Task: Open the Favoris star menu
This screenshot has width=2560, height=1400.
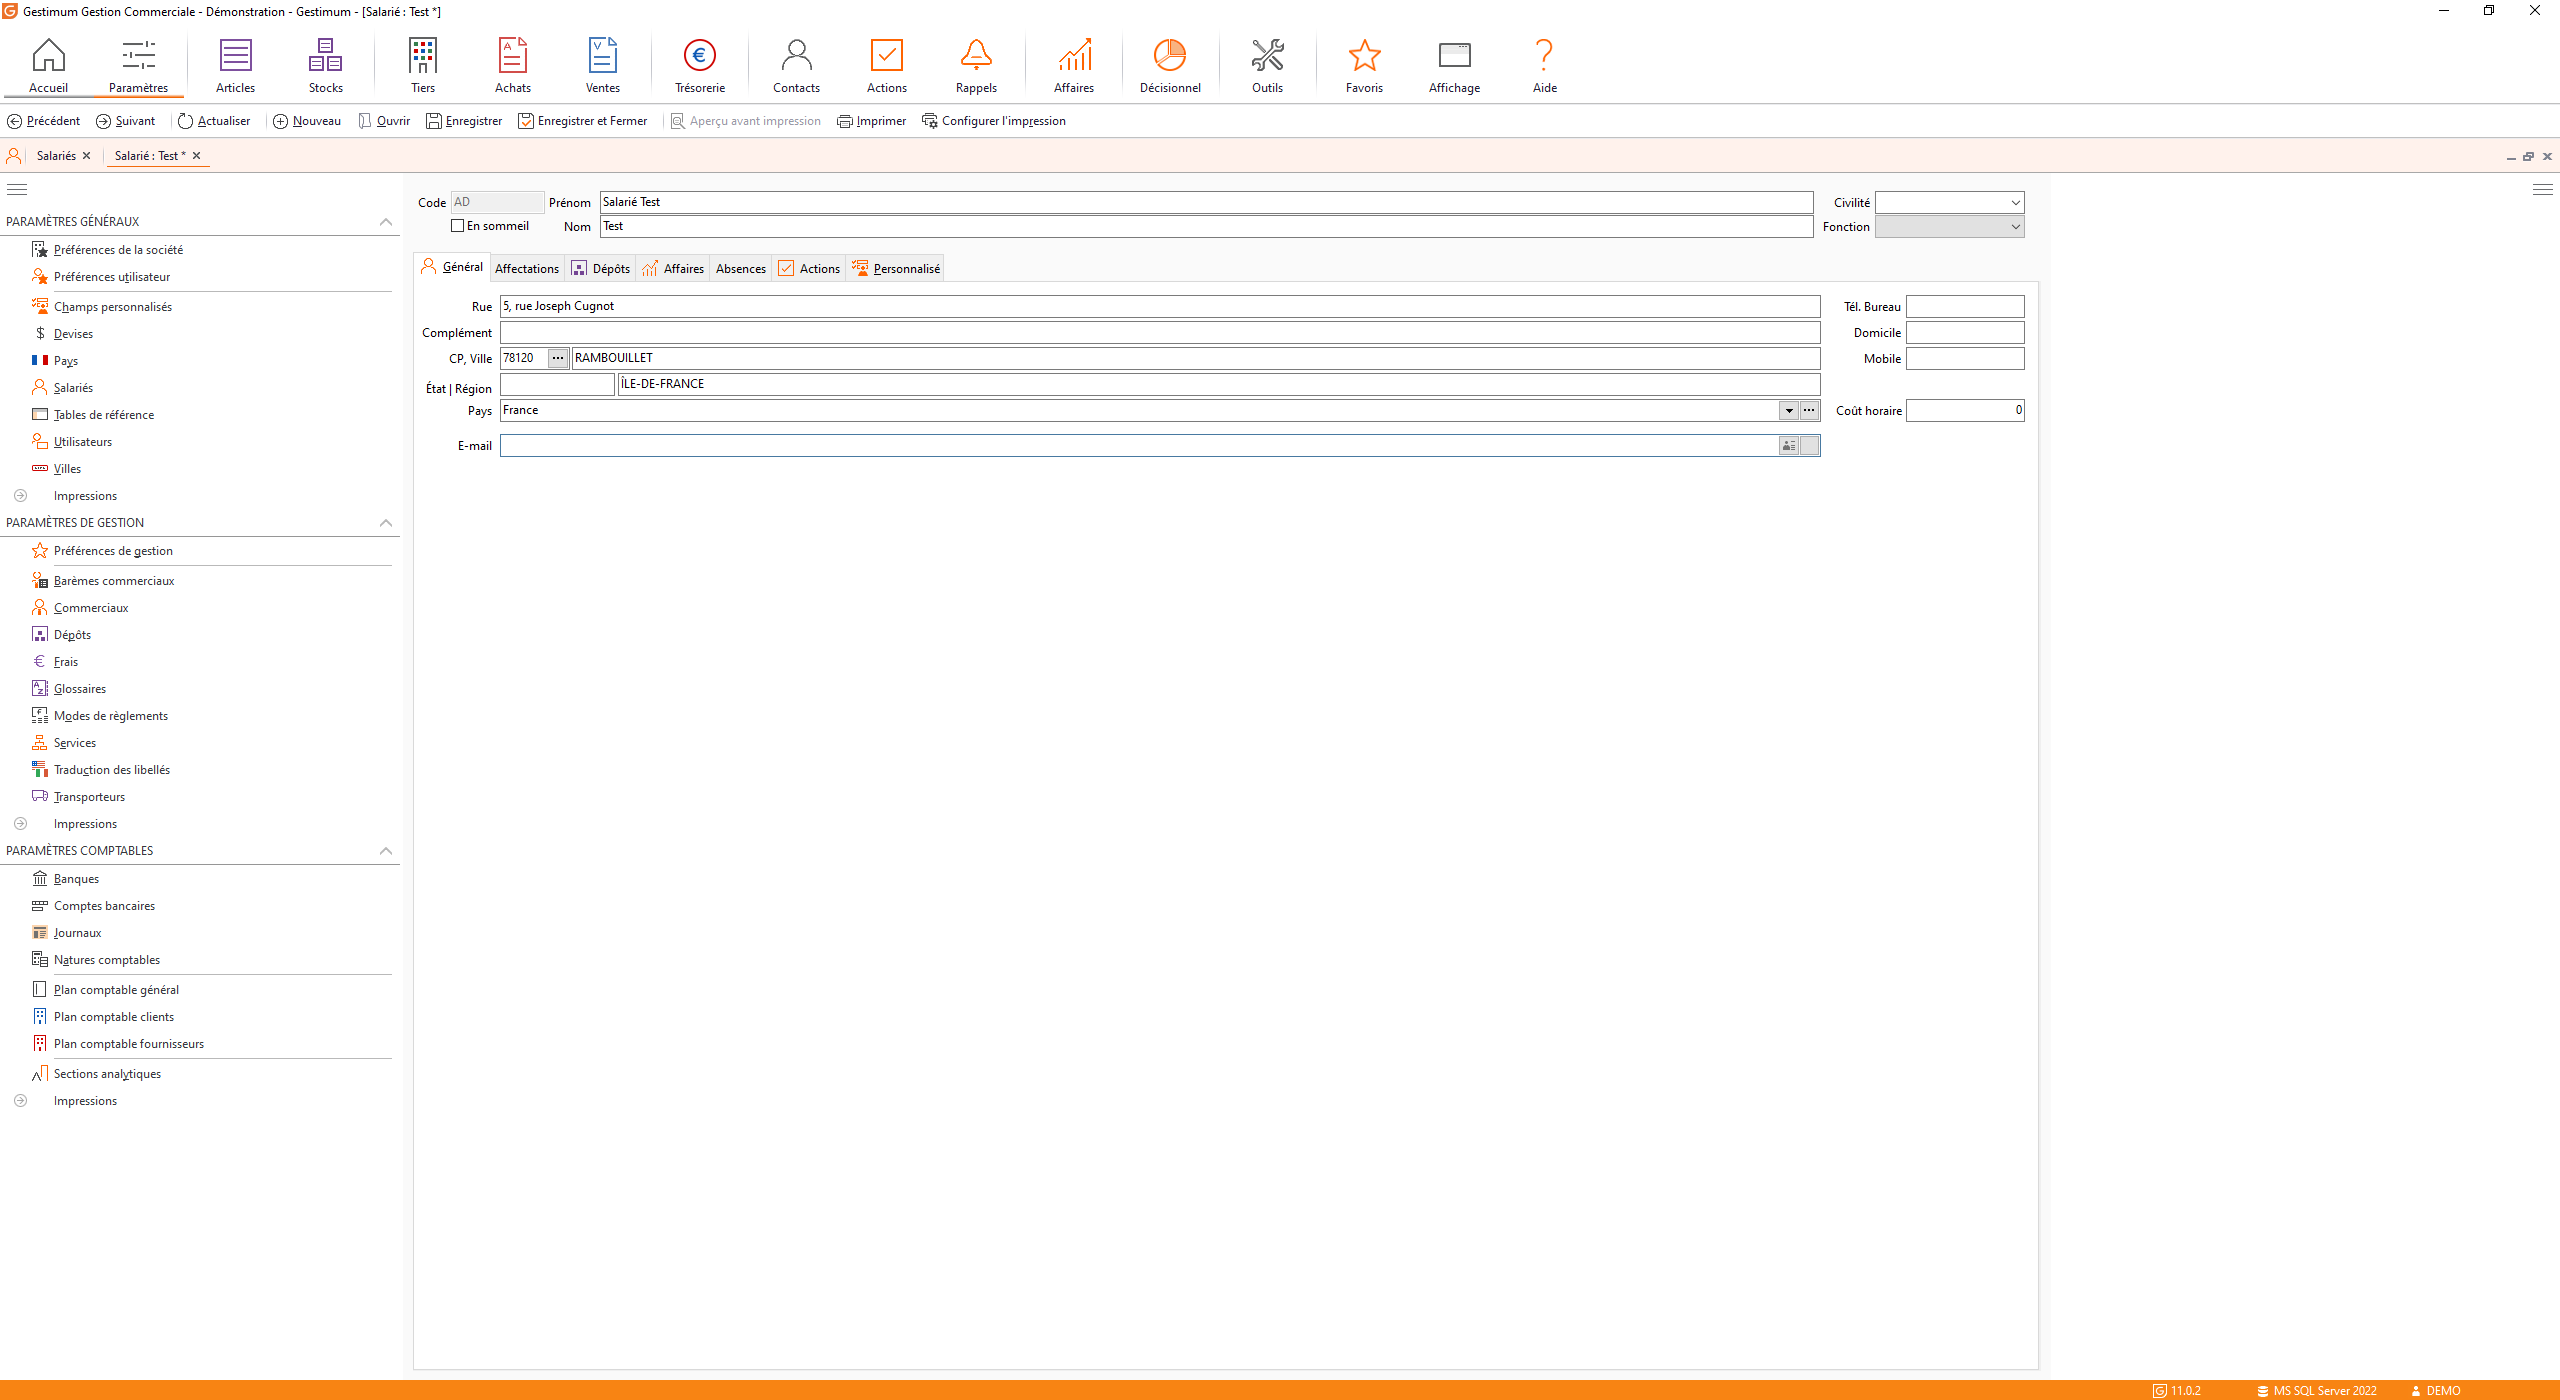Action: 1364,66
